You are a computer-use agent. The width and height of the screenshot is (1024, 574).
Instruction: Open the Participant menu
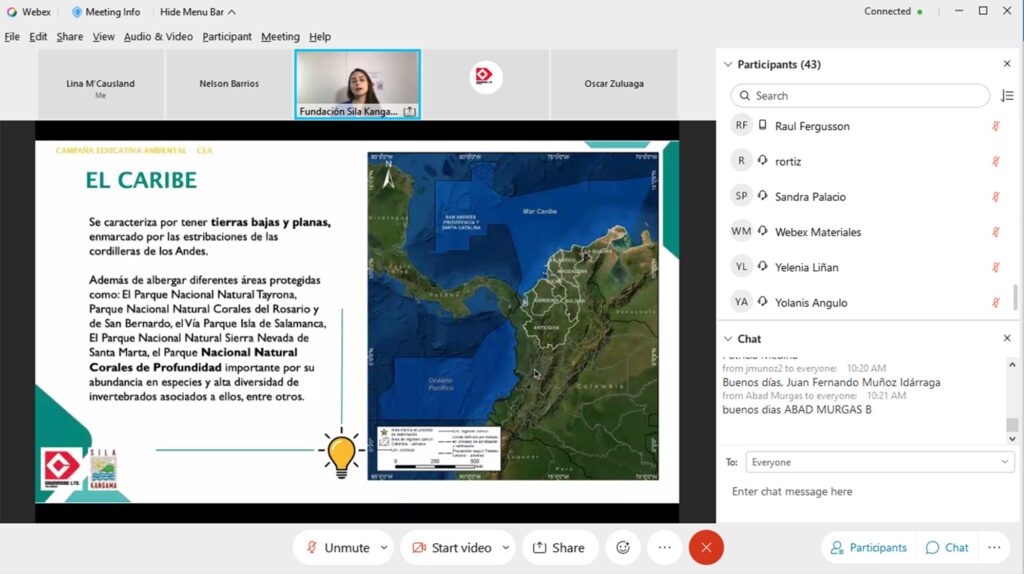pos(227,37)
